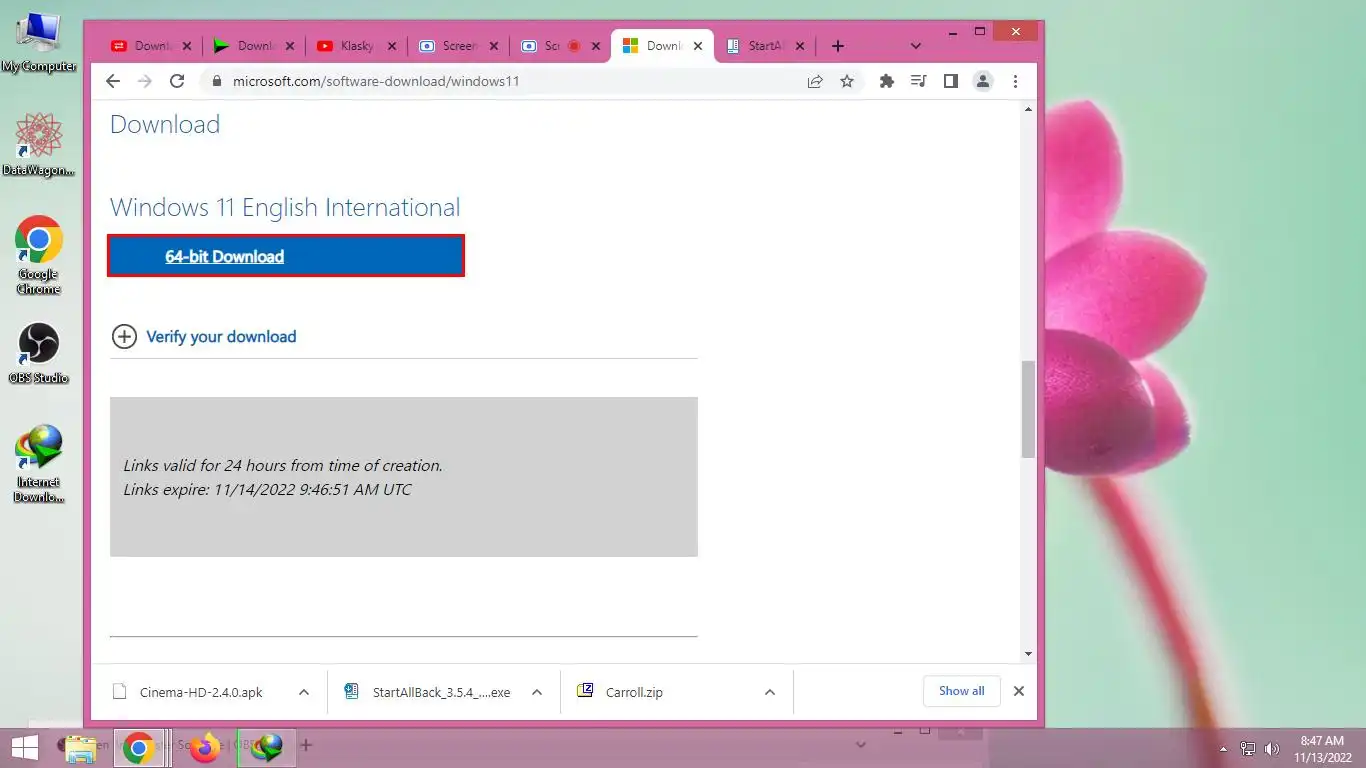This screenshot has width=1366, height=768.
Task: Click the Chrome taskbar icon
Action: 138,747
